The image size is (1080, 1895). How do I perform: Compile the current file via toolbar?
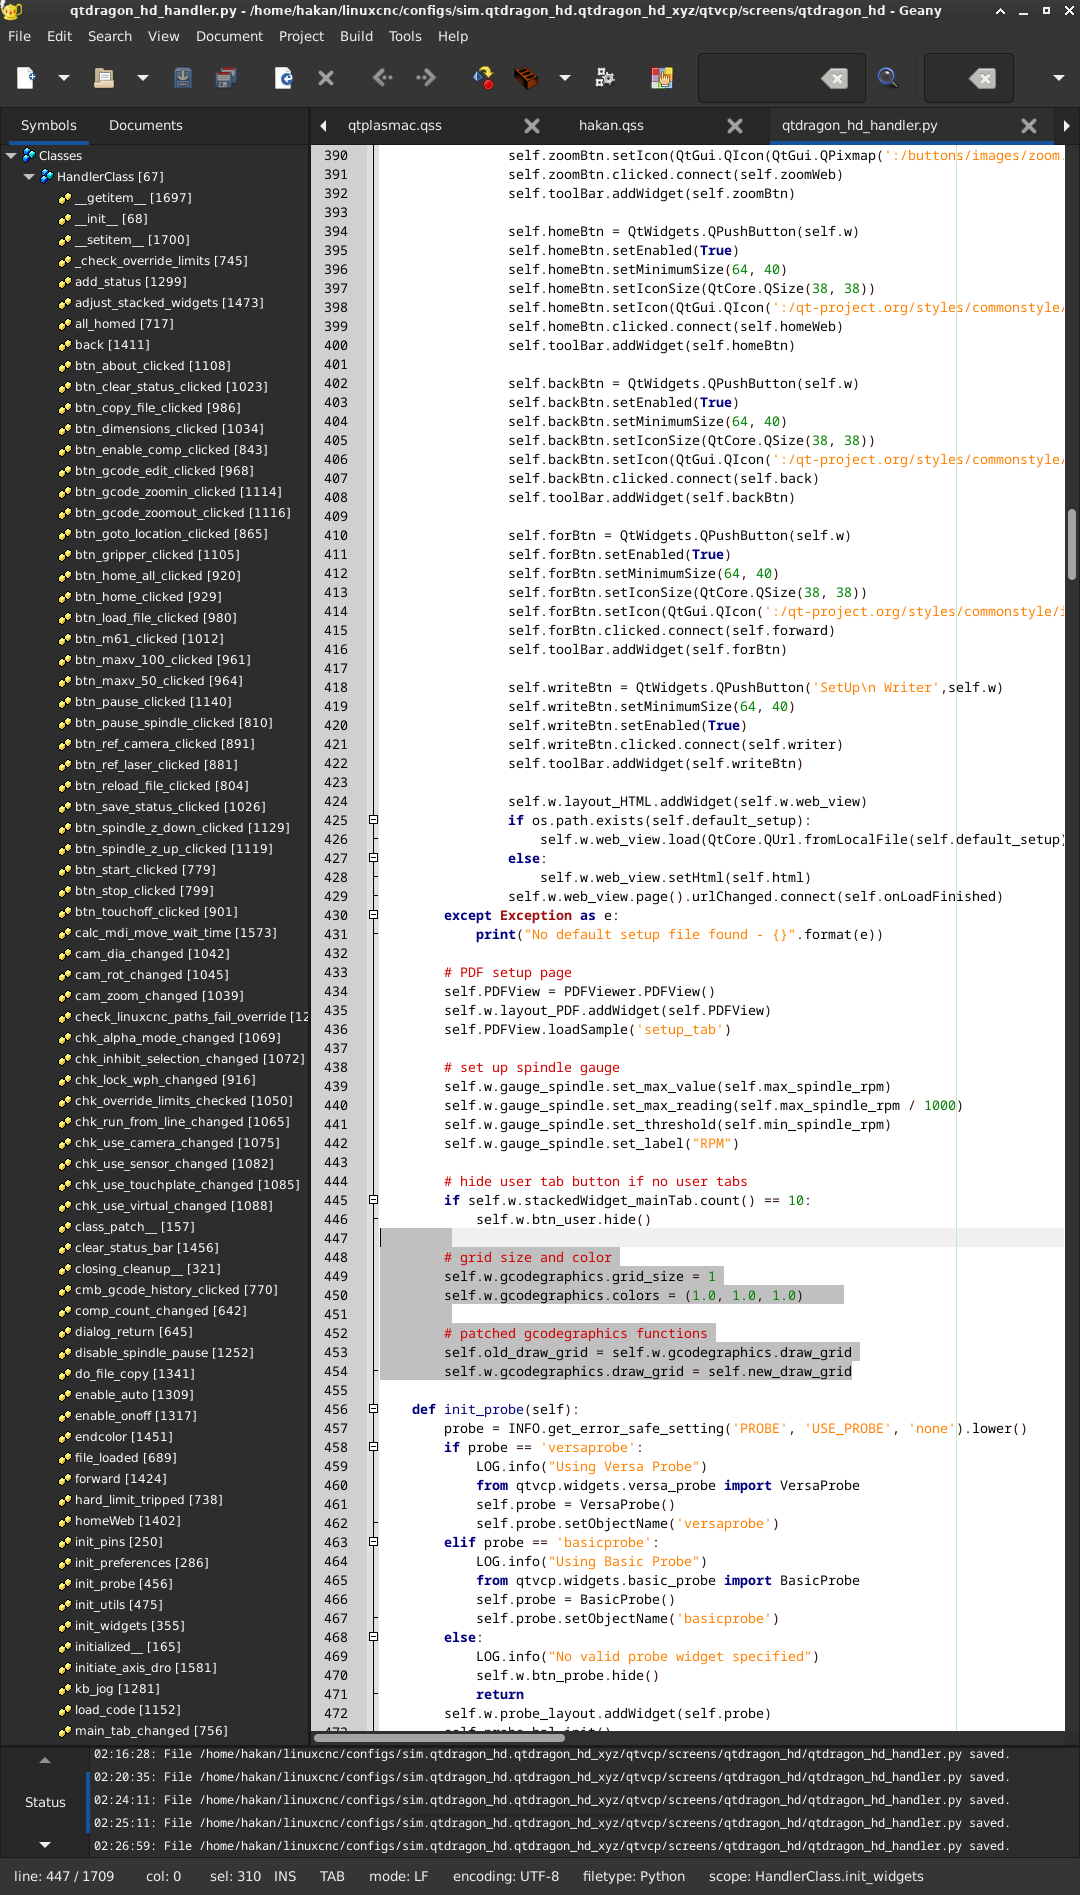(483, 78)
